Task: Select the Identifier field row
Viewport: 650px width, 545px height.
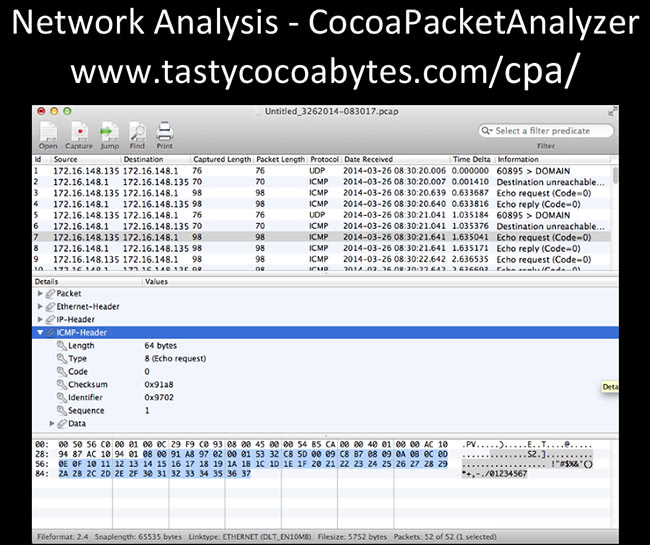Action: click(325, 397)
